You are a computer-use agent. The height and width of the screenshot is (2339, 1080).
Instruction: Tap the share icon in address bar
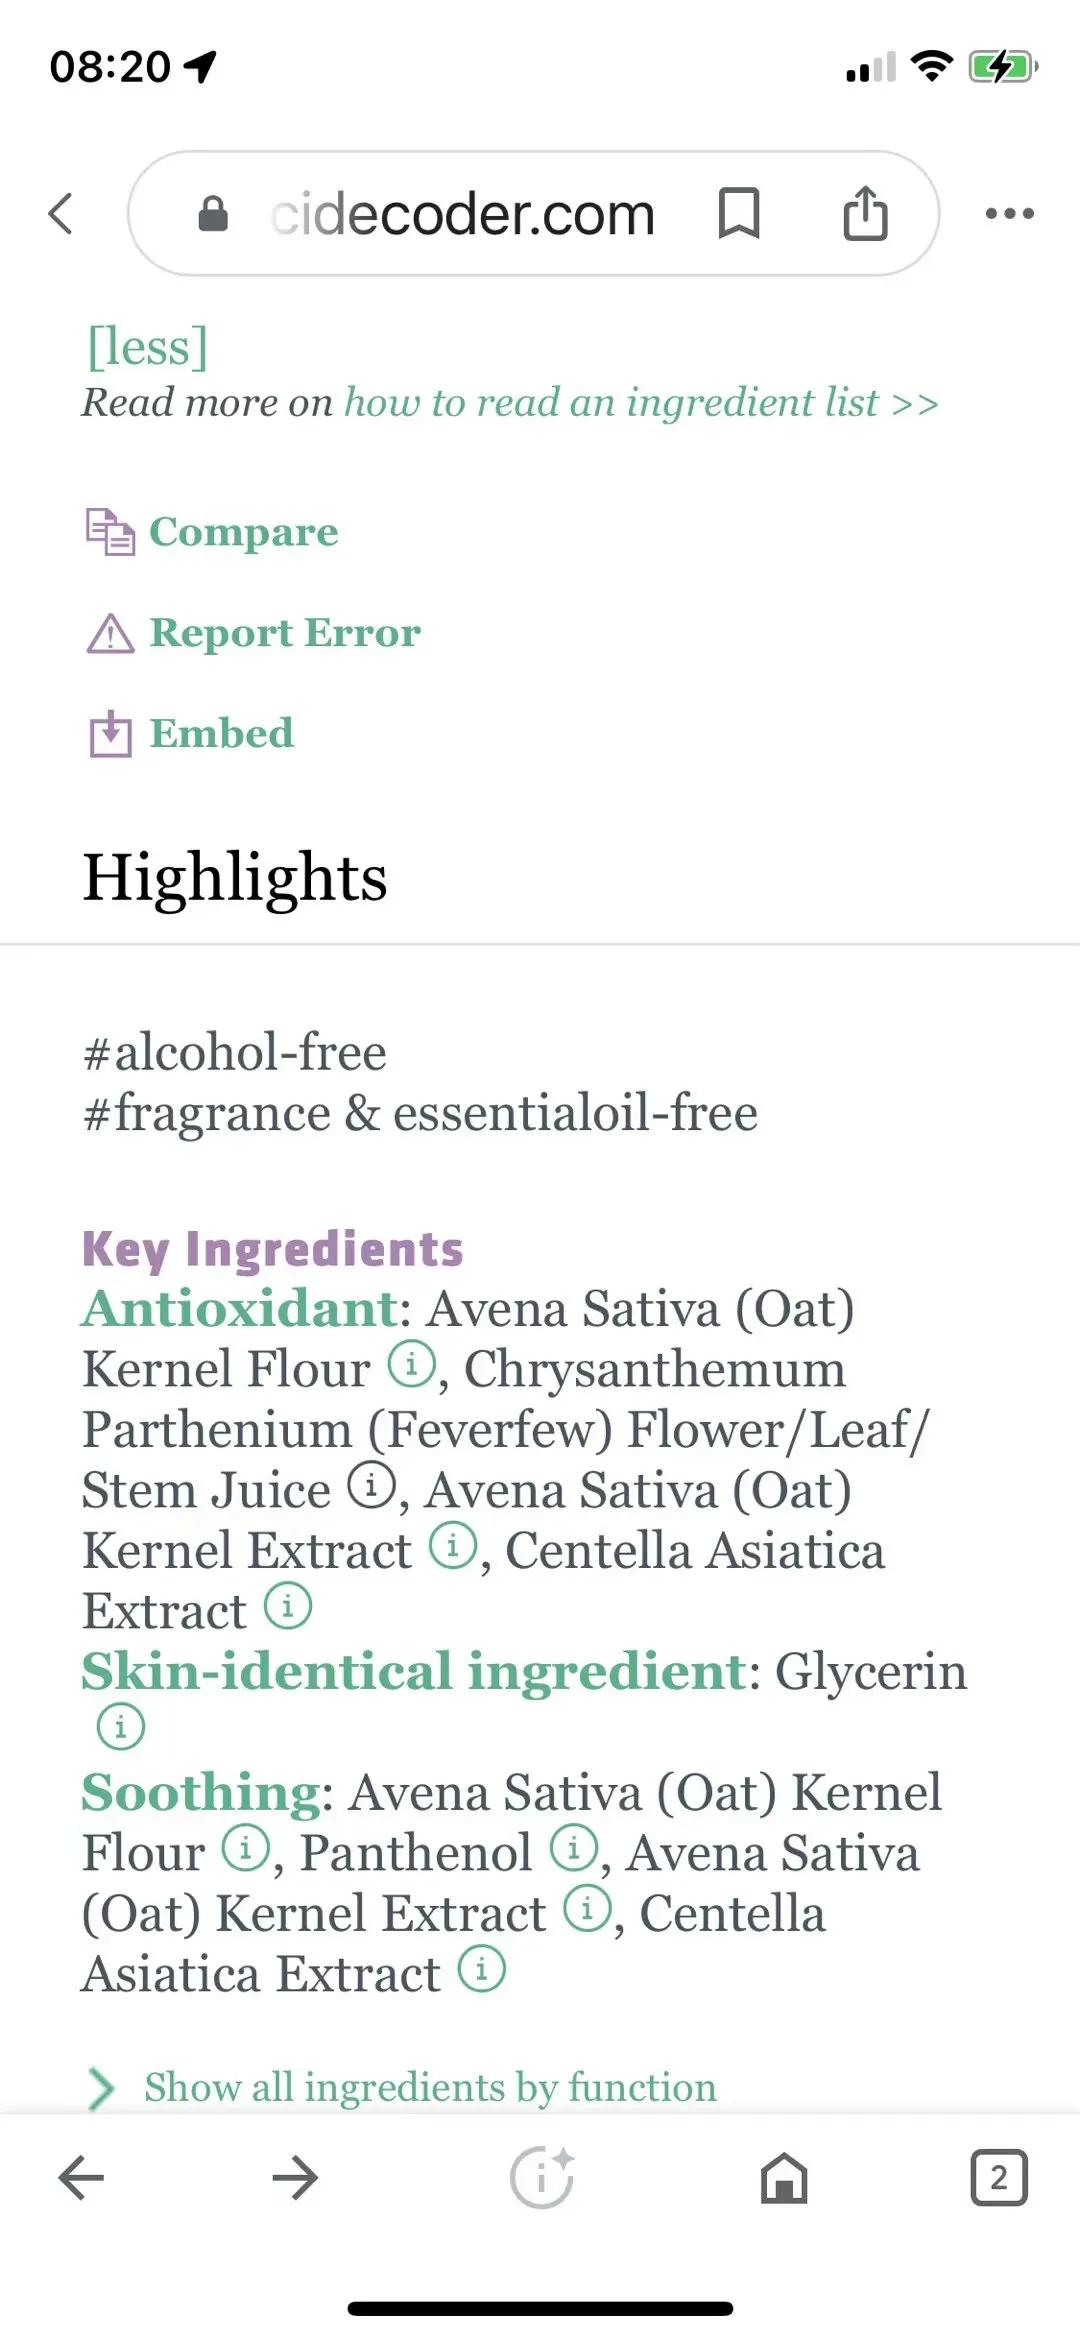coord(865,213)
